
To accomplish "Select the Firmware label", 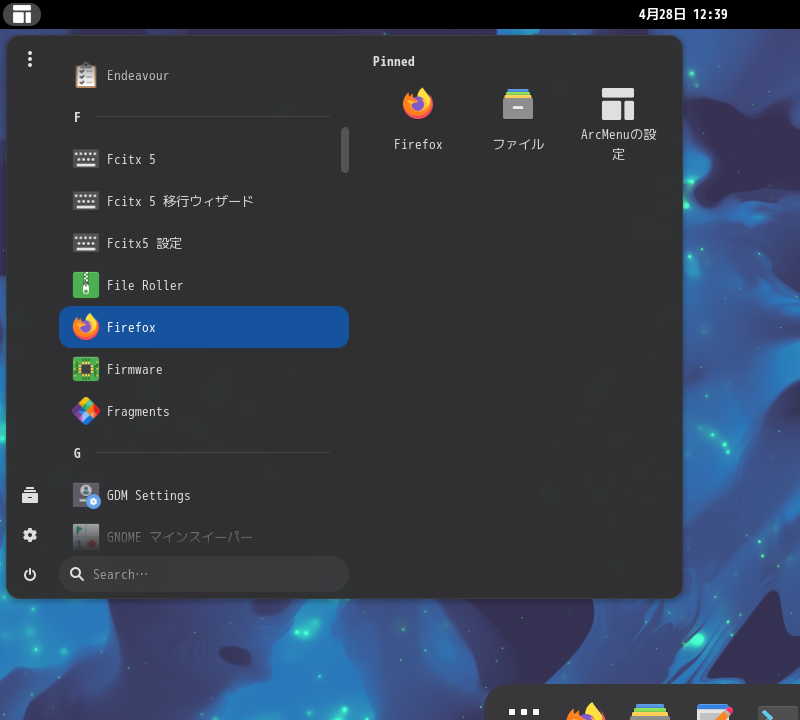I will click(x=135, y=369).
